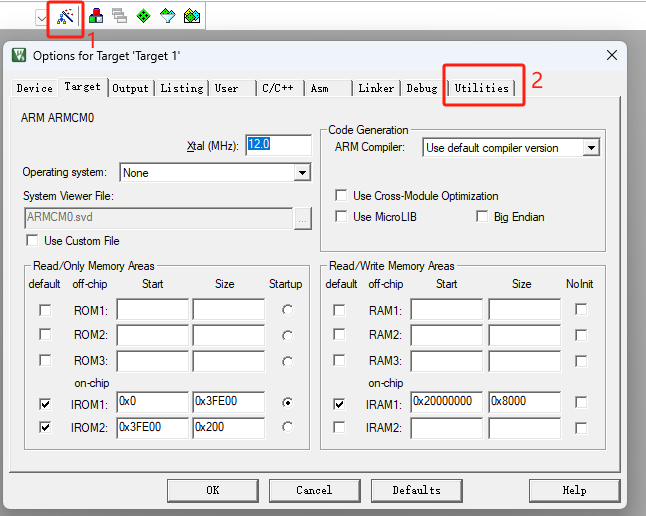The height and width of the screenshot is (516, 646).
Task: Click the RAM1 Size input field
Action: point(524,309)
